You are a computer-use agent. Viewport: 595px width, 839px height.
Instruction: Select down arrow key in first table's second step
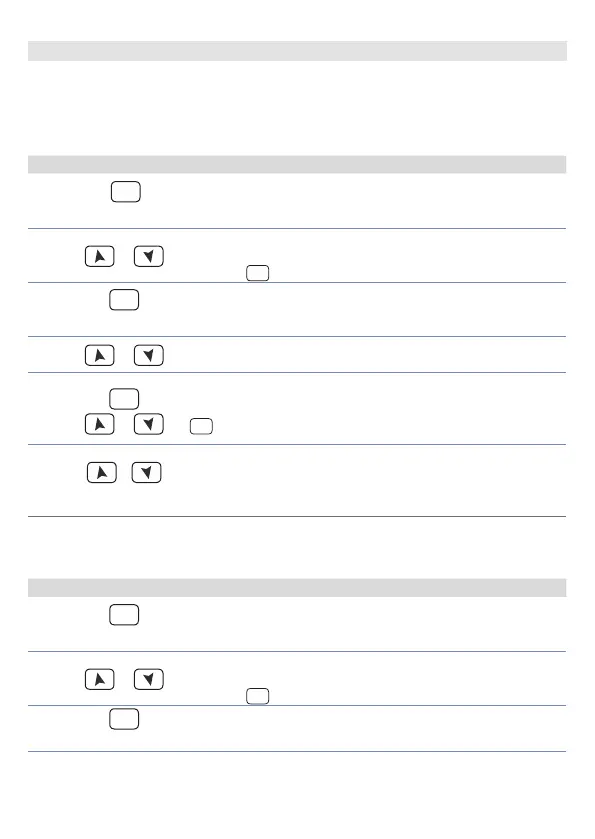tap(149, 256)
